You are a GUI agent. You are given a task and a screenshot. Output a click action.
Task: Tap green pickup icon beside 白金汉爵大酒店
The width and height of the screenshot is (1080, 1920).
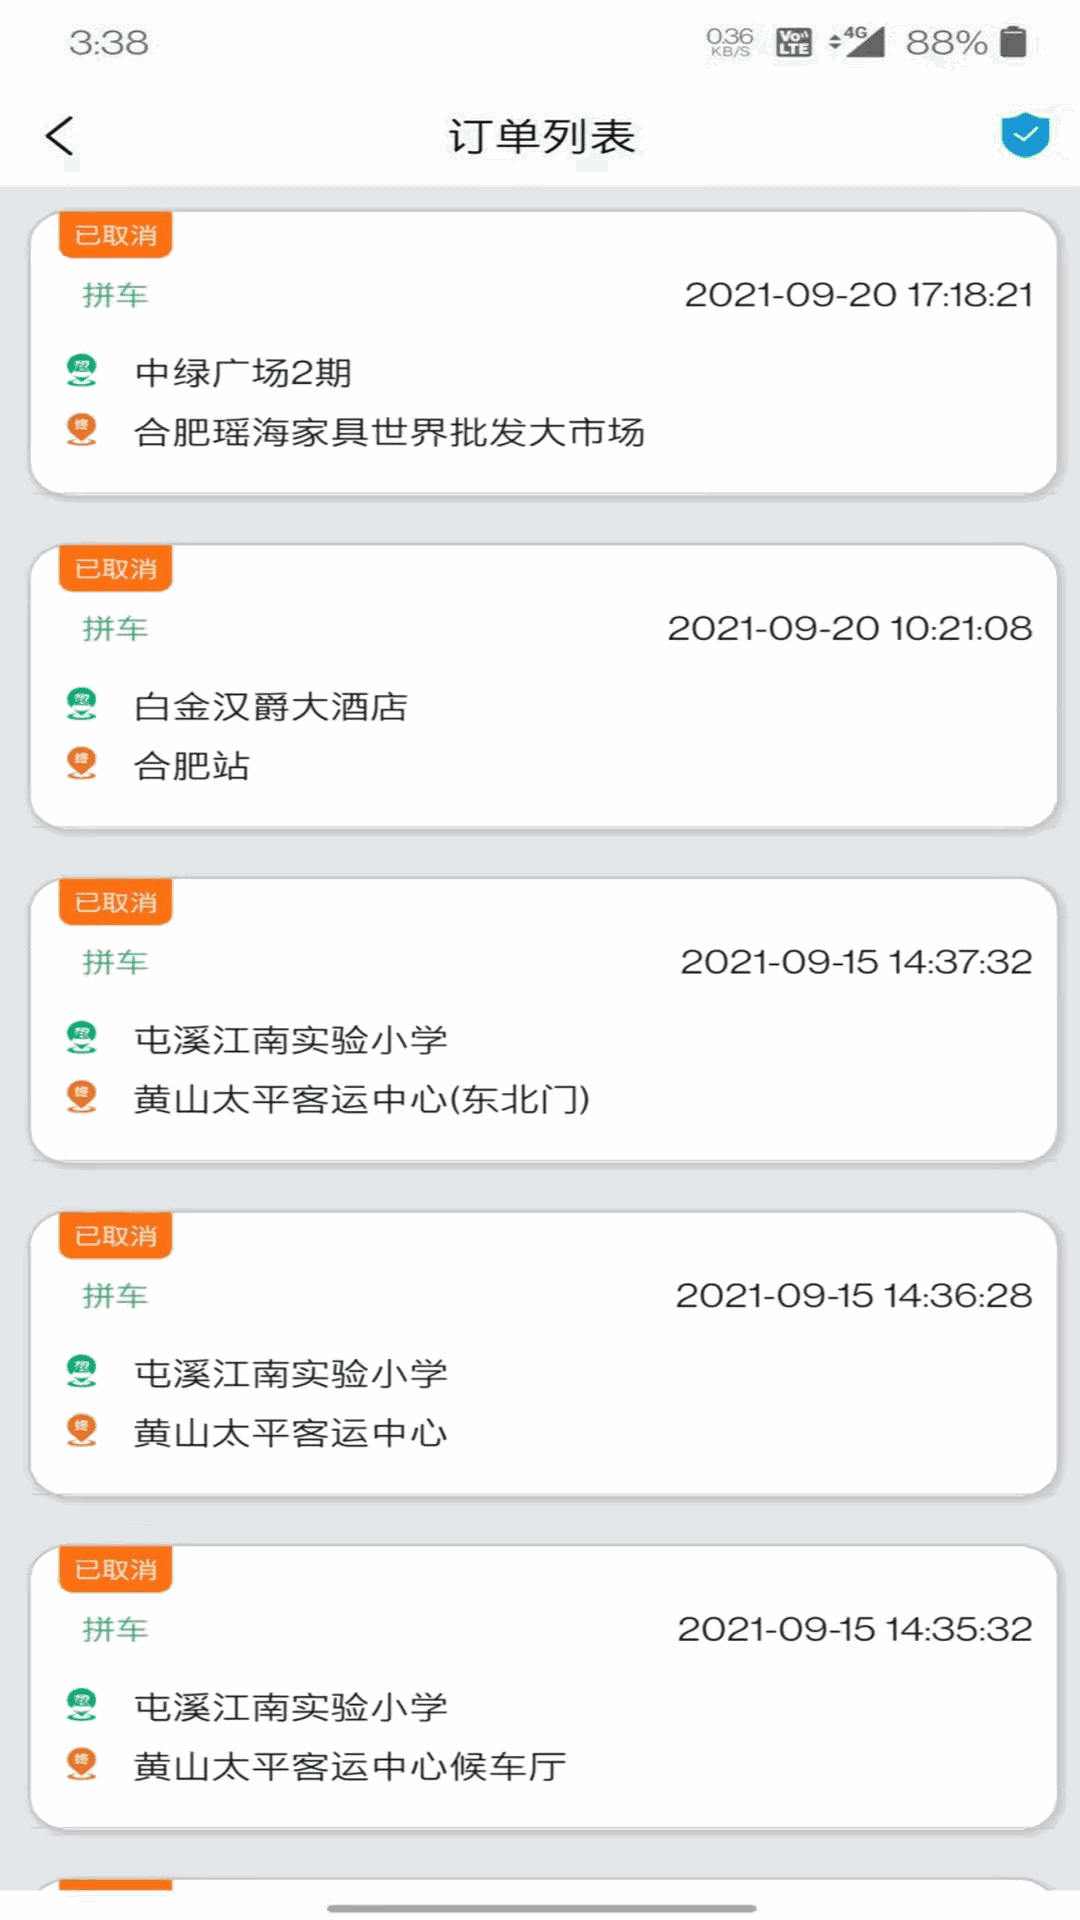(x=82, y=705)
